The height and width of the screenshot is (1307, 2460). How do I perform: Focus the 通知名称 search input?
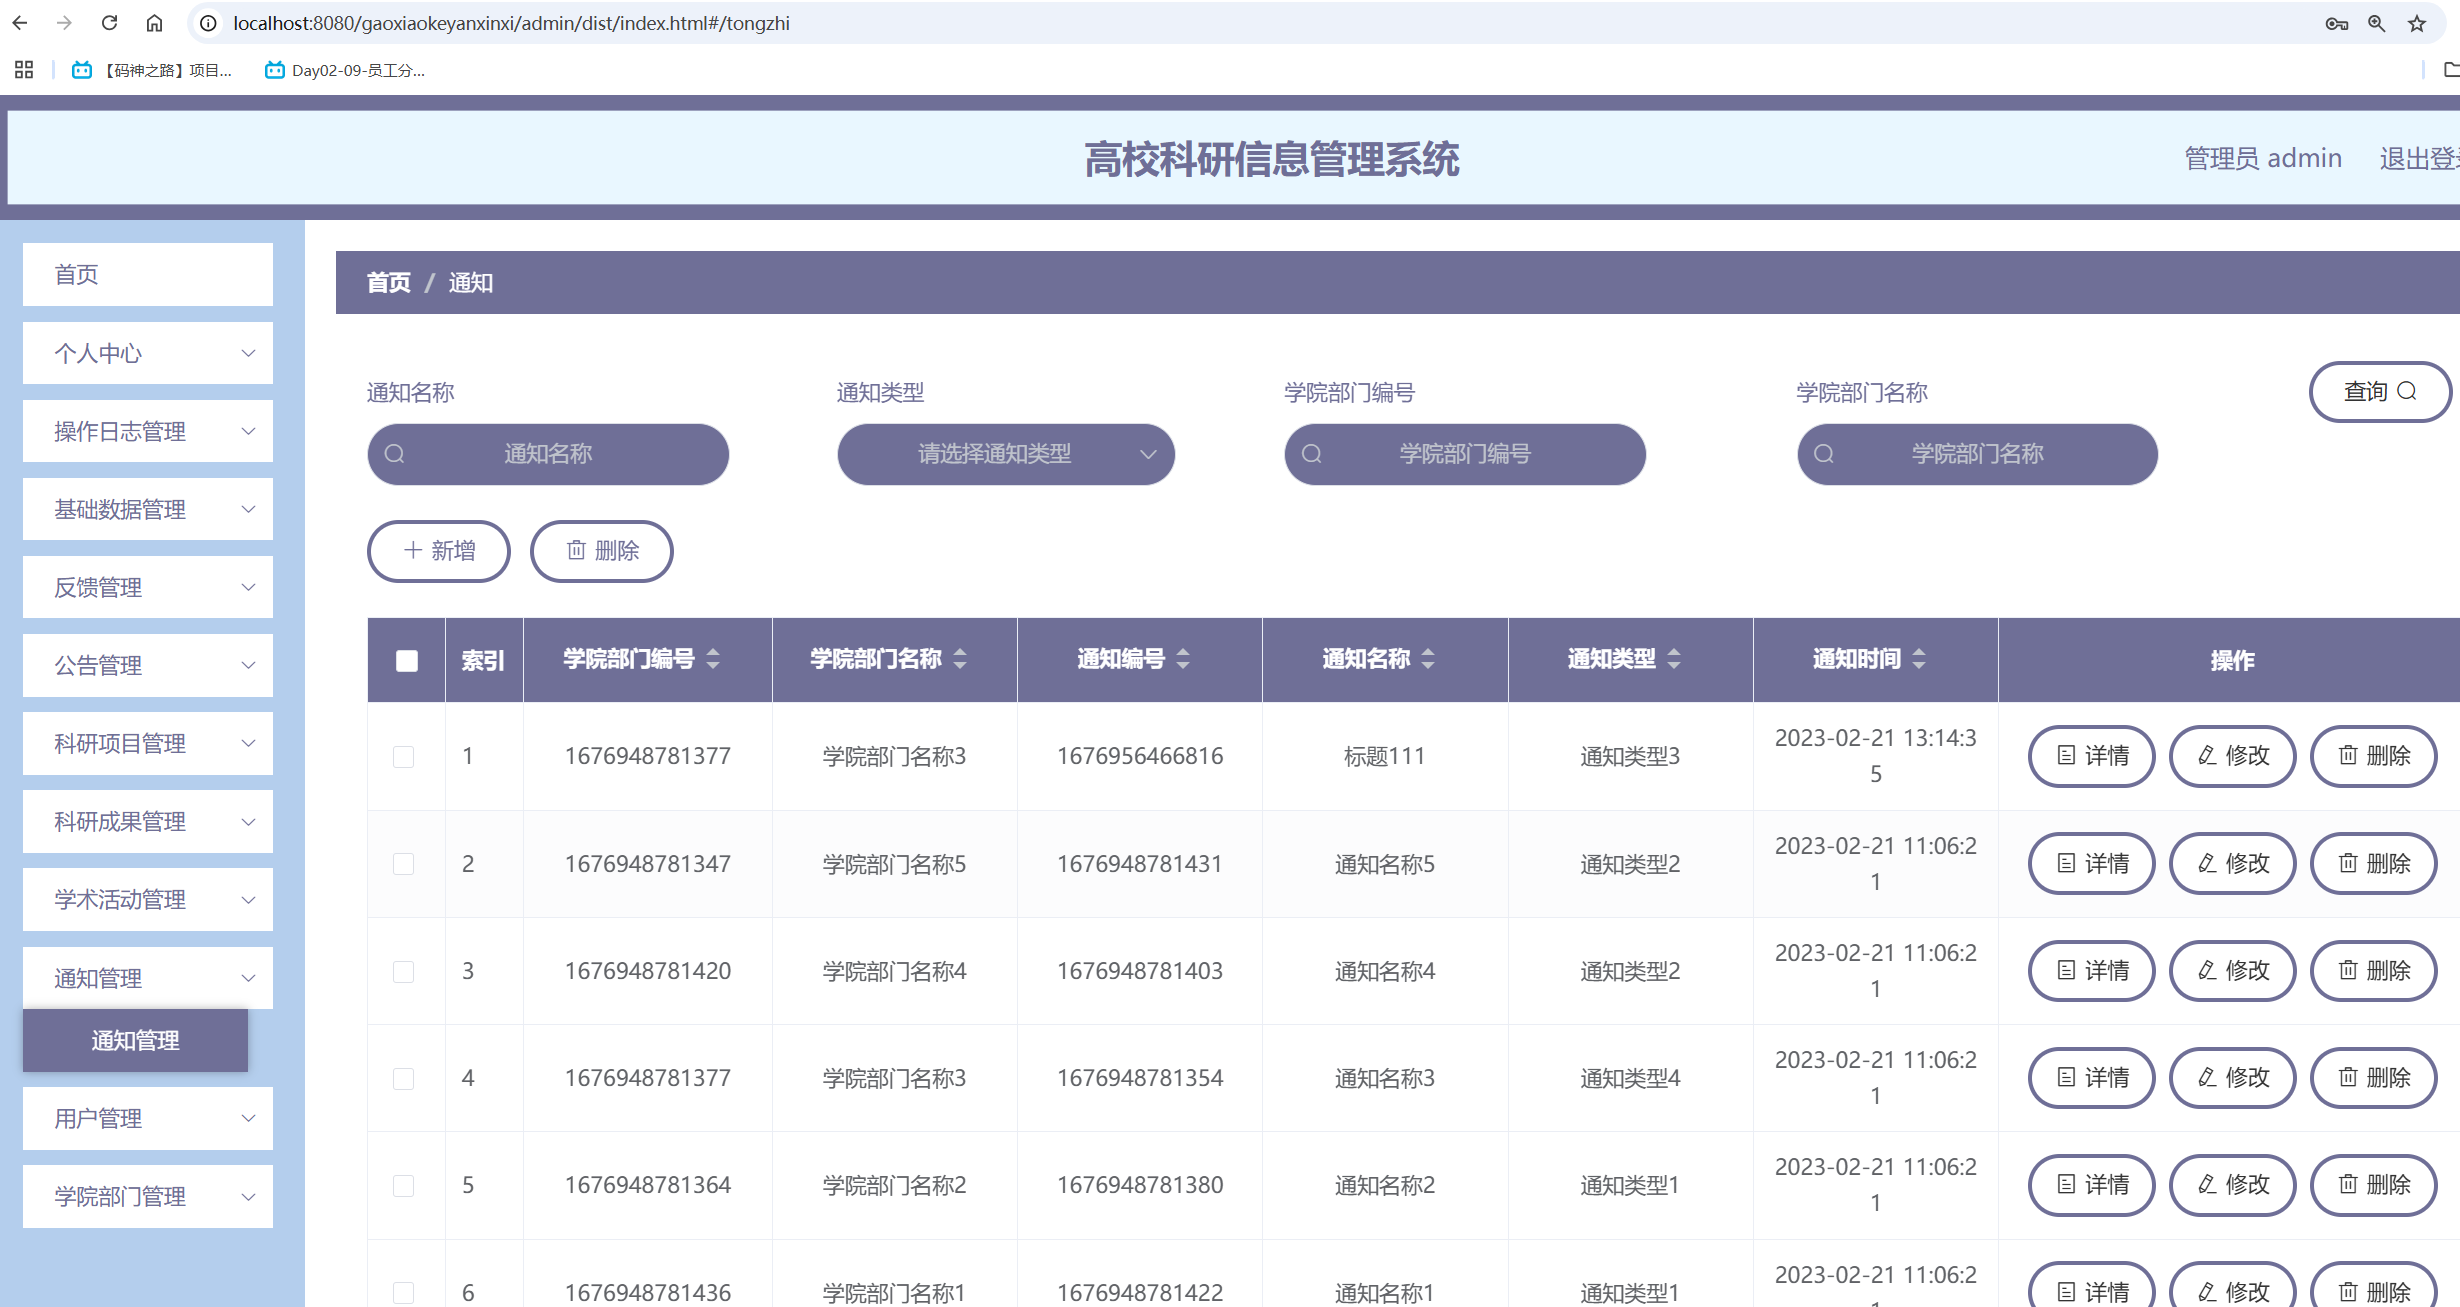coord(548,454)
